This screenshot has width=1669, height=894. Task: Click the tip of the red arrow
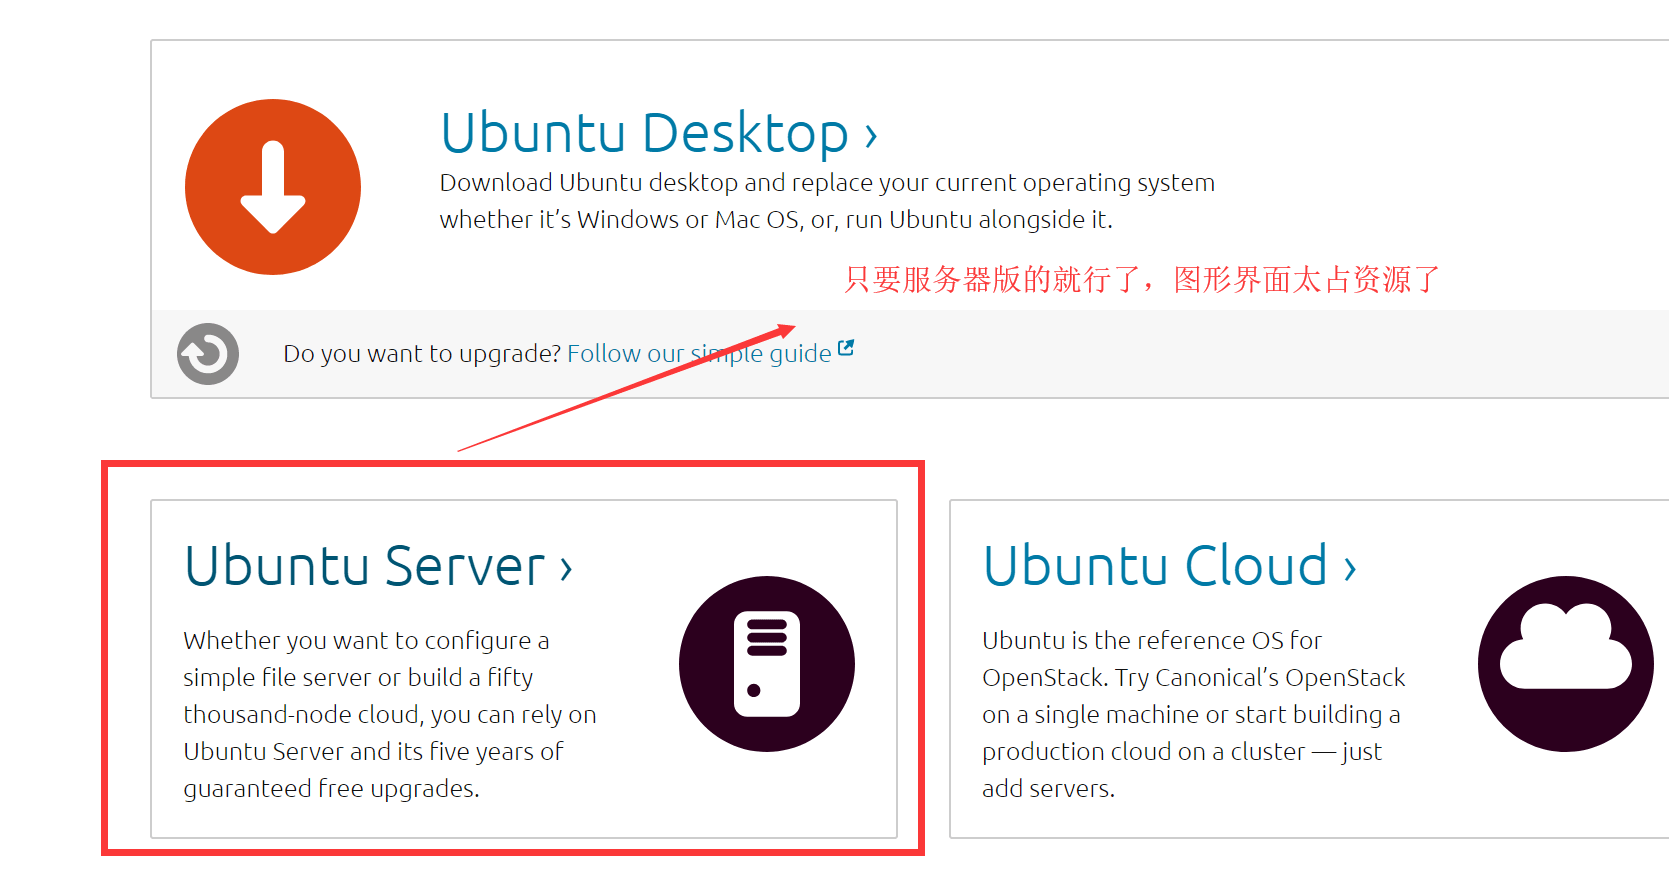pos(791,327)
